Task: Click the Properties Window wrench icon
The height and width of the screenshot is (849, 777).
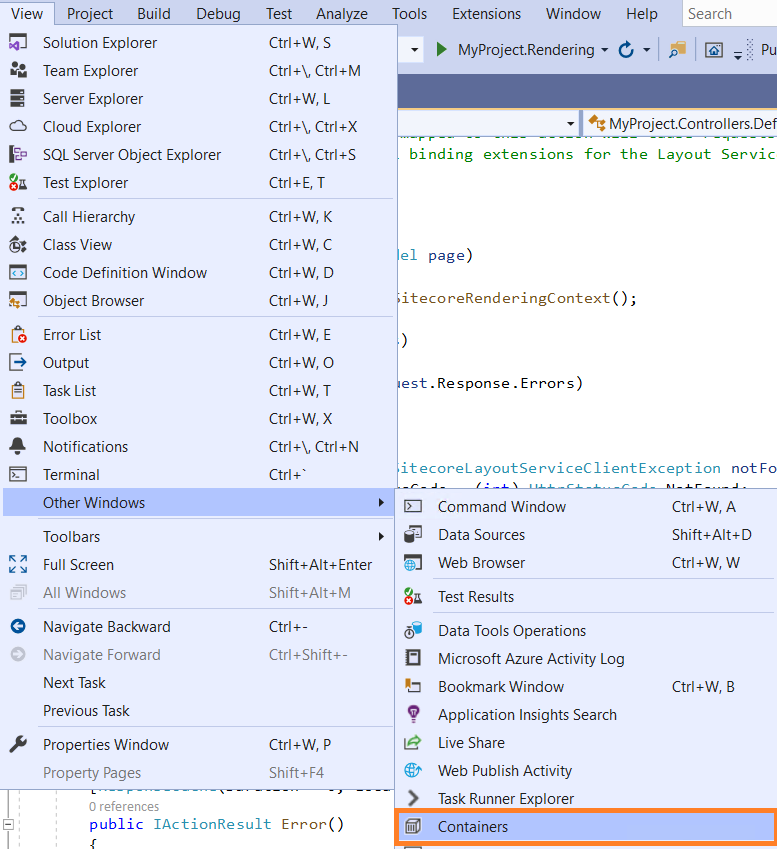Action: coord(18,744)
